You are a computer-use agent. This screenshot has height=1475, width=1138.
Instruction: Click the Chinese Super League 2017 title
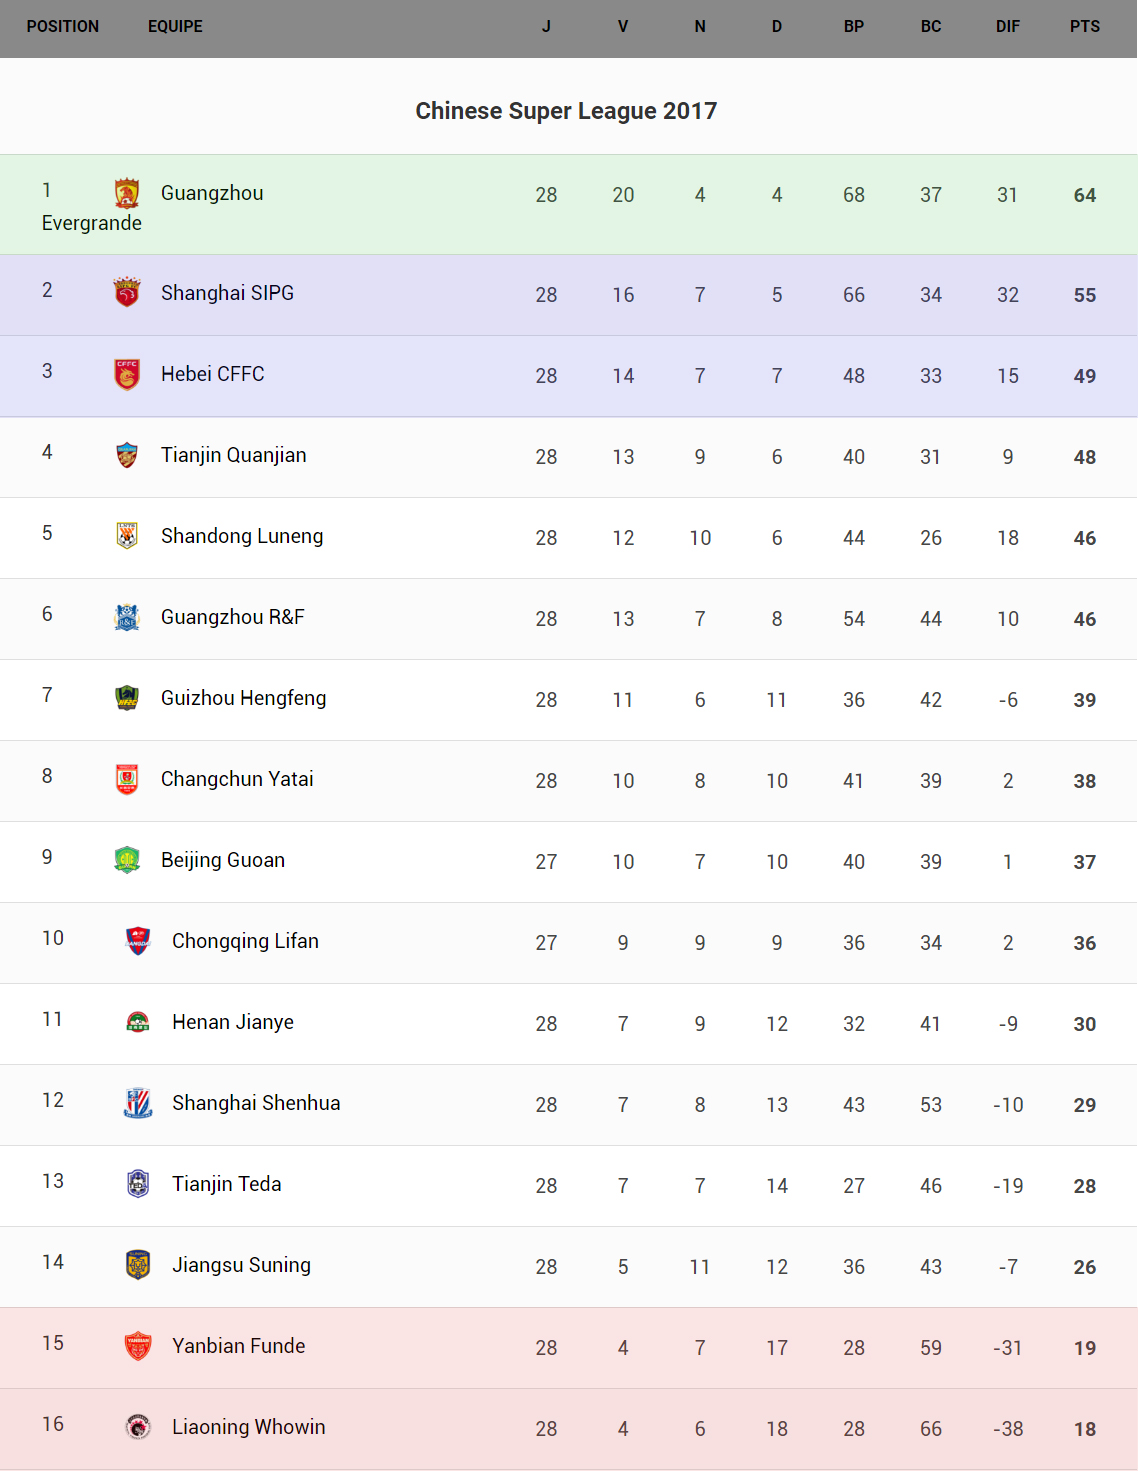[x=566, y=111]
